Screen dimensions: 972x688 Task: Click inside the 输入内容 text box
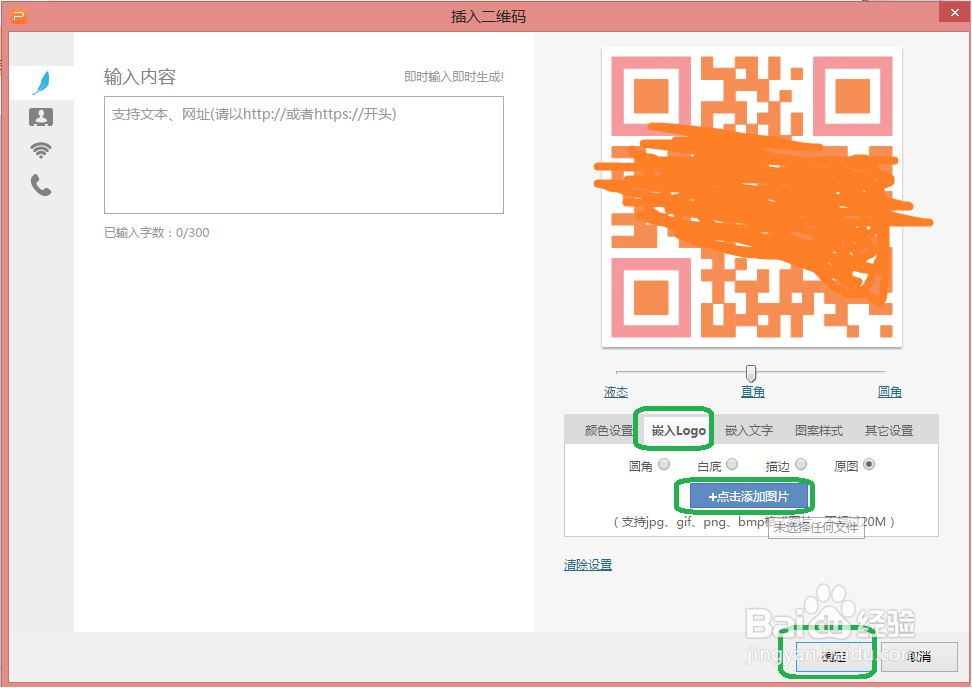point(304,155)
